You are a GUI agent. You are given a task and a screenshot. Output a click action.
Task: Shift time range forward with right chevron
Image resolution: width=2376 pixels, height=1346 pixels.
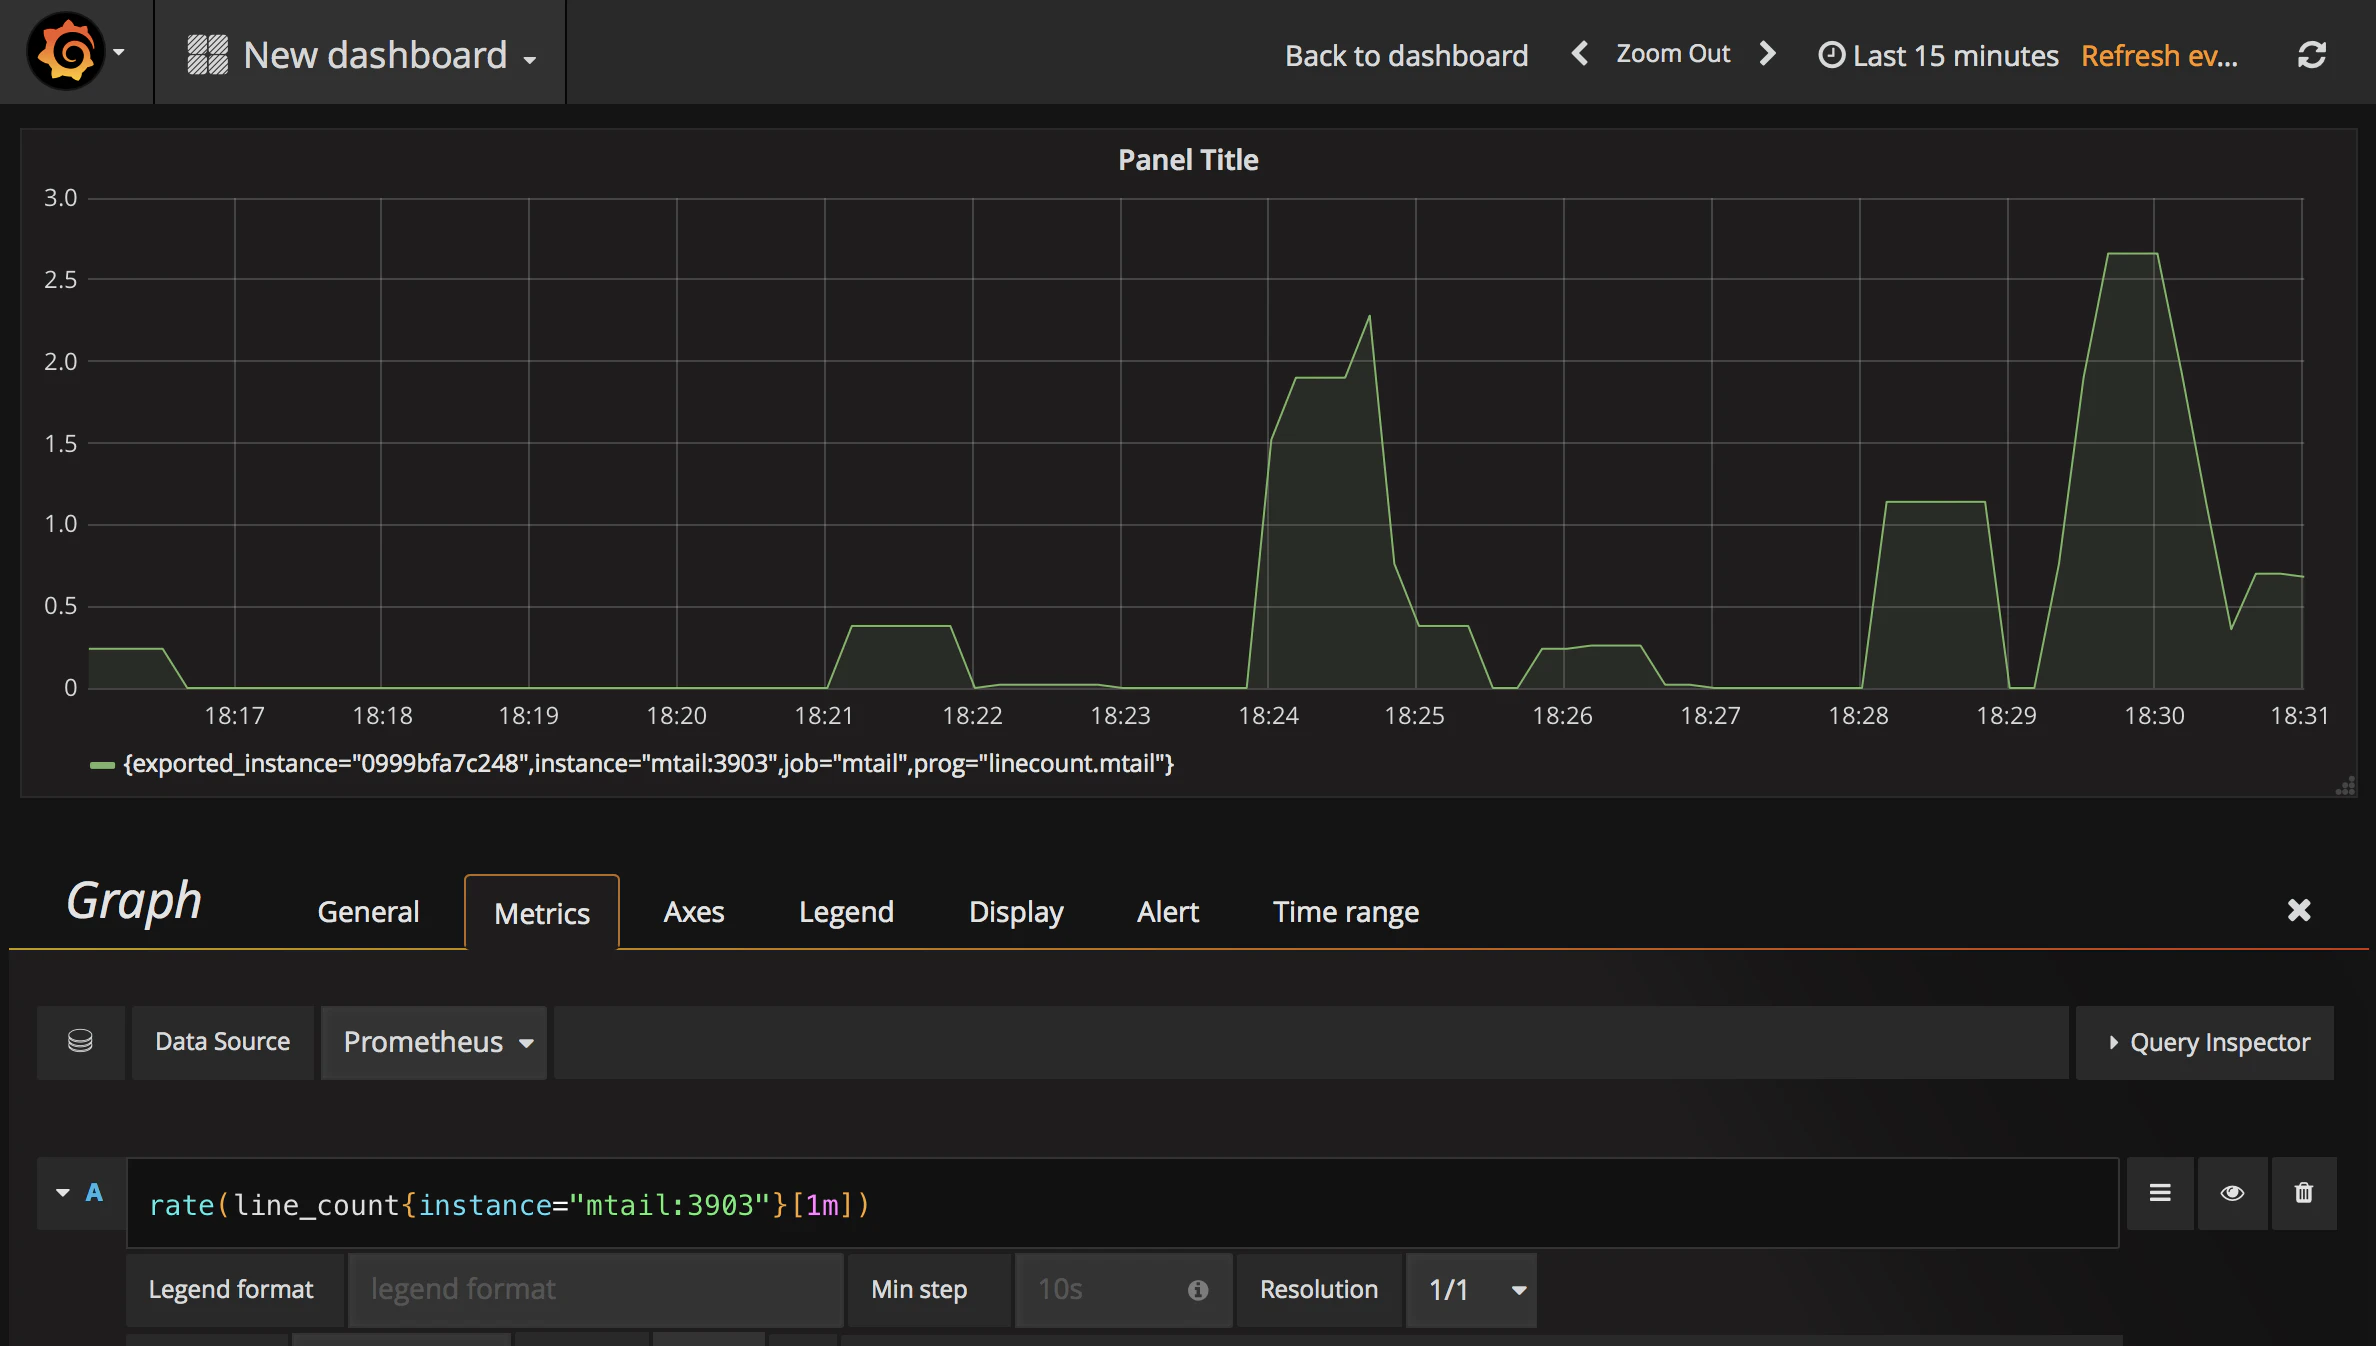[1767, 54]
